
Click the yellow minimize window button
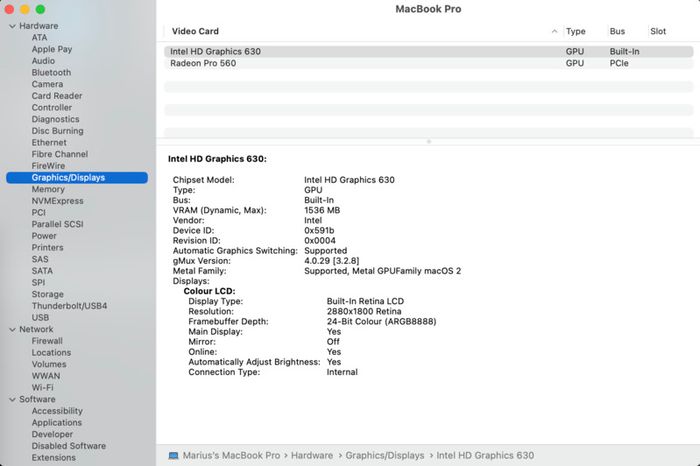(x=25, y=9)
